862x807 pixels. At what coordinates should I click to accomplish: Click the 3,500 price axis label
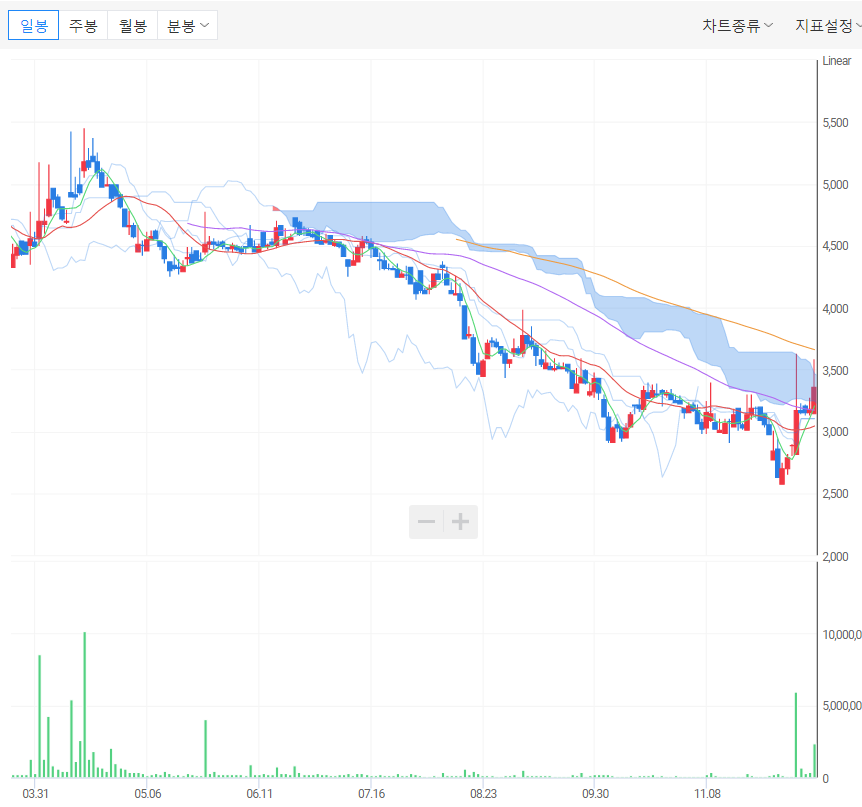pyautogui.click(x=836, y=371)
